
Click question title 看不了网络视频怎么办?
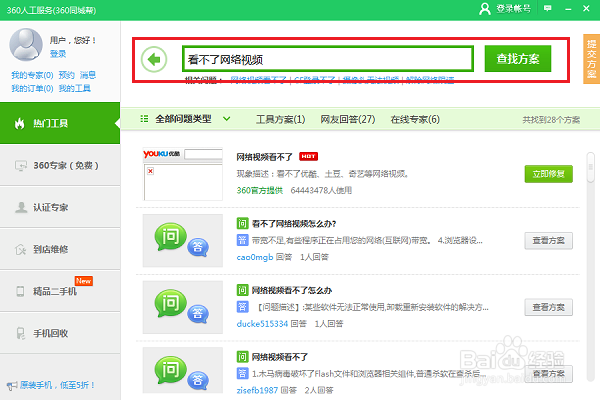coord(294,224)
